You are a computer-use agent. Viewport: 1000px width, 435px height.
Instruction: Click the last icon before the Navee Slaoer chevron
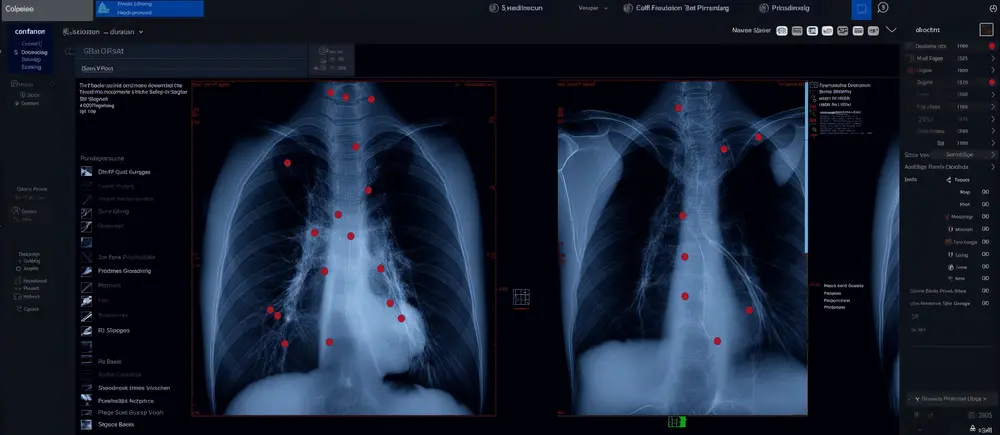pos(873,30)
